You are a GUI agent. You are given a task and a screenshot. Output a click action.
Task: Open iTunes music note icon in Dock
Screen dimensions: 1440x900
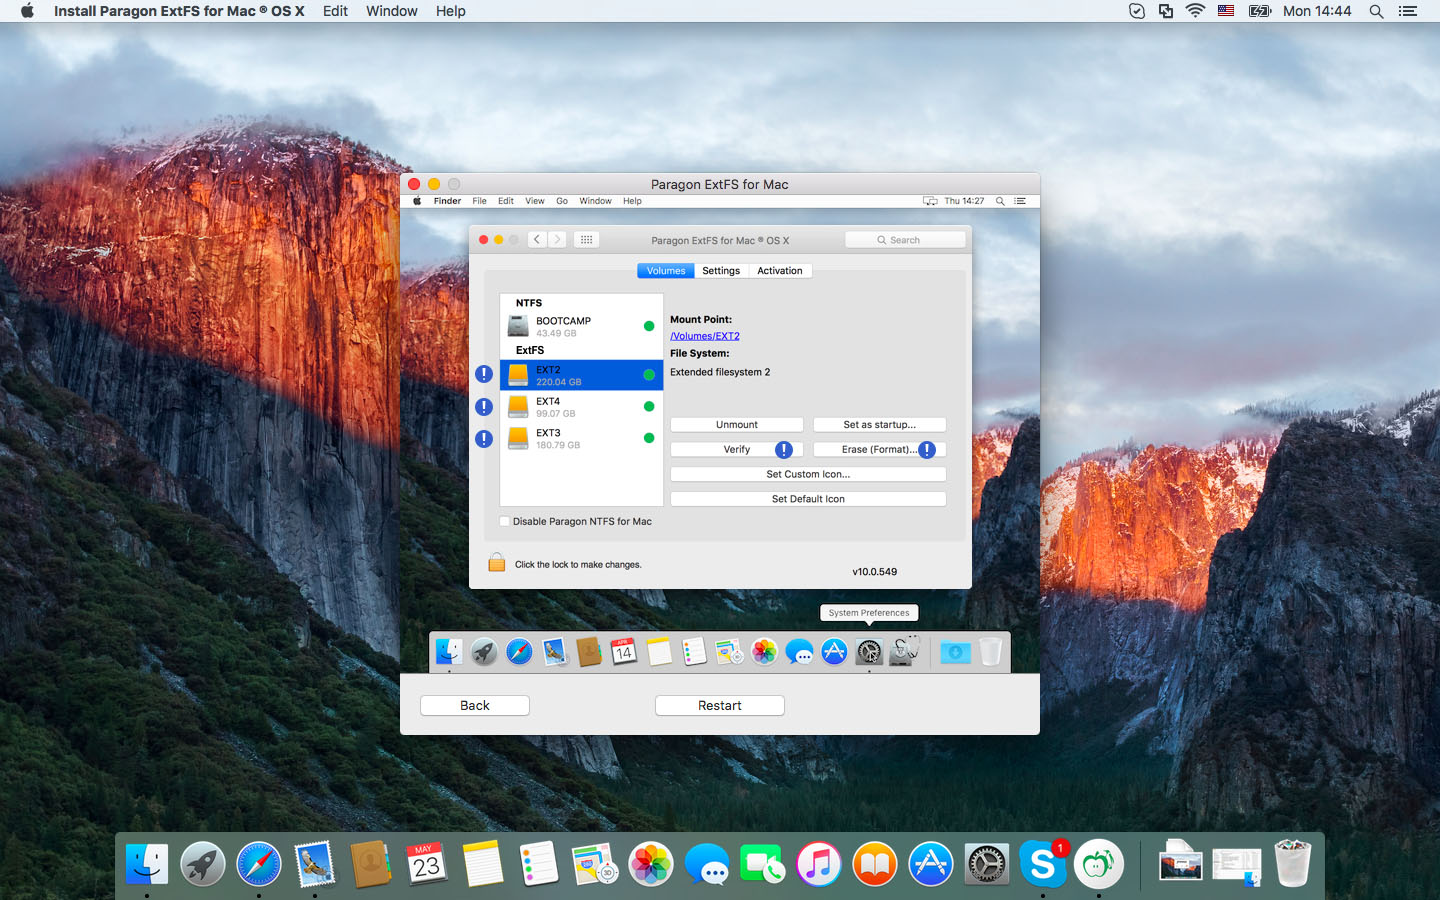(x=819, y=863)
